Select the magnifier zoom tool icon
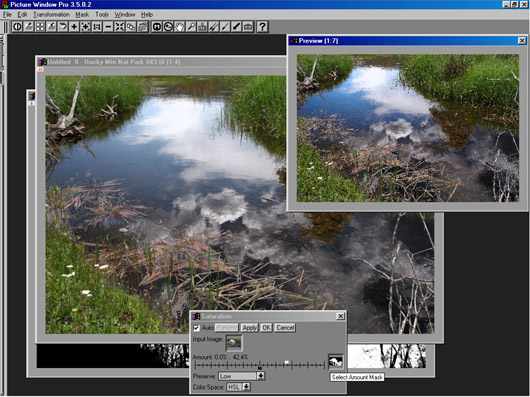The width and height of the screenshot is (530, 397). (x=191, y=27)
